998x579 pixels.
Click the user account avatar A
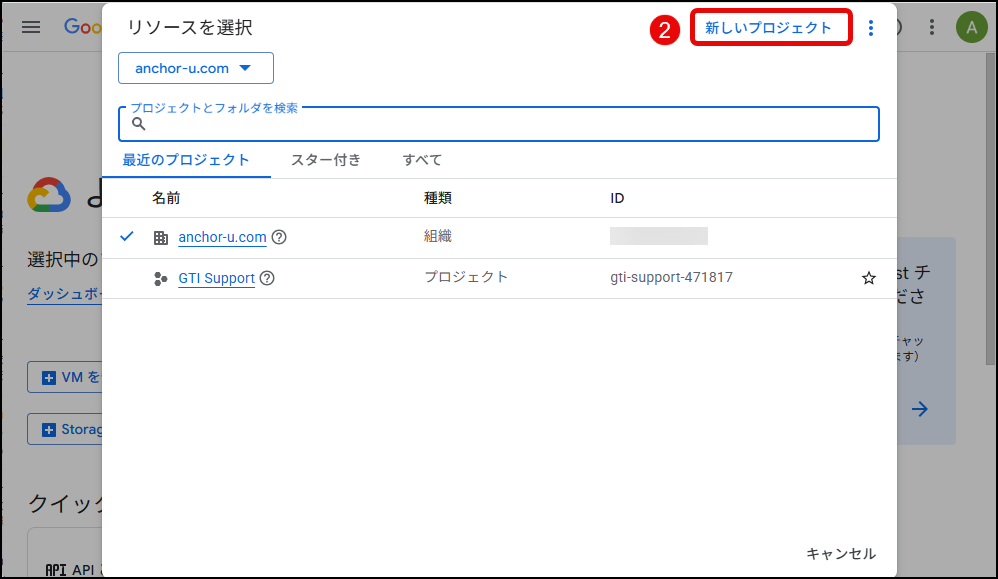[971, 27]
